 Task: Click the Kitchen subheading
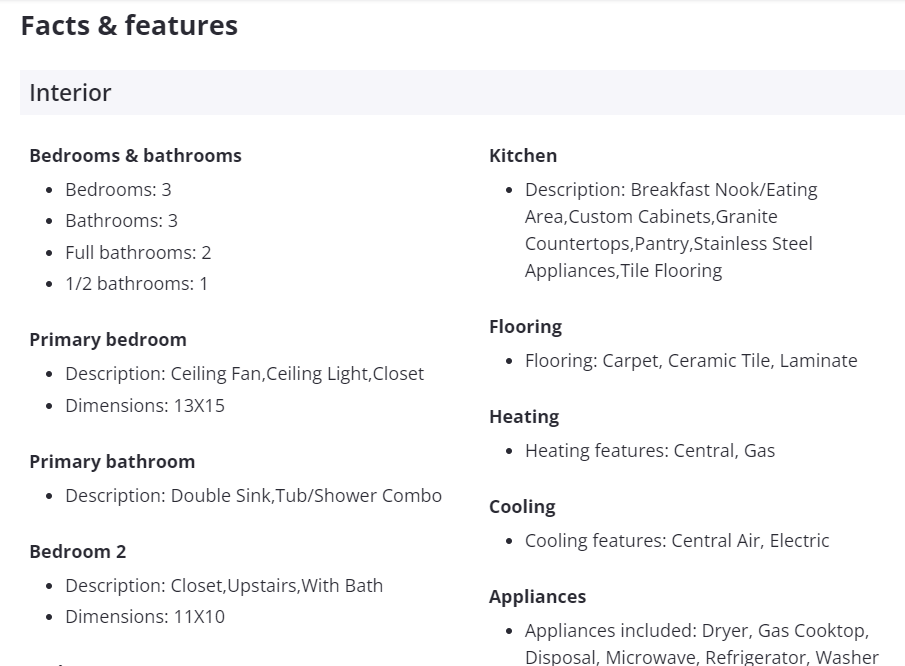coord(523,156)
